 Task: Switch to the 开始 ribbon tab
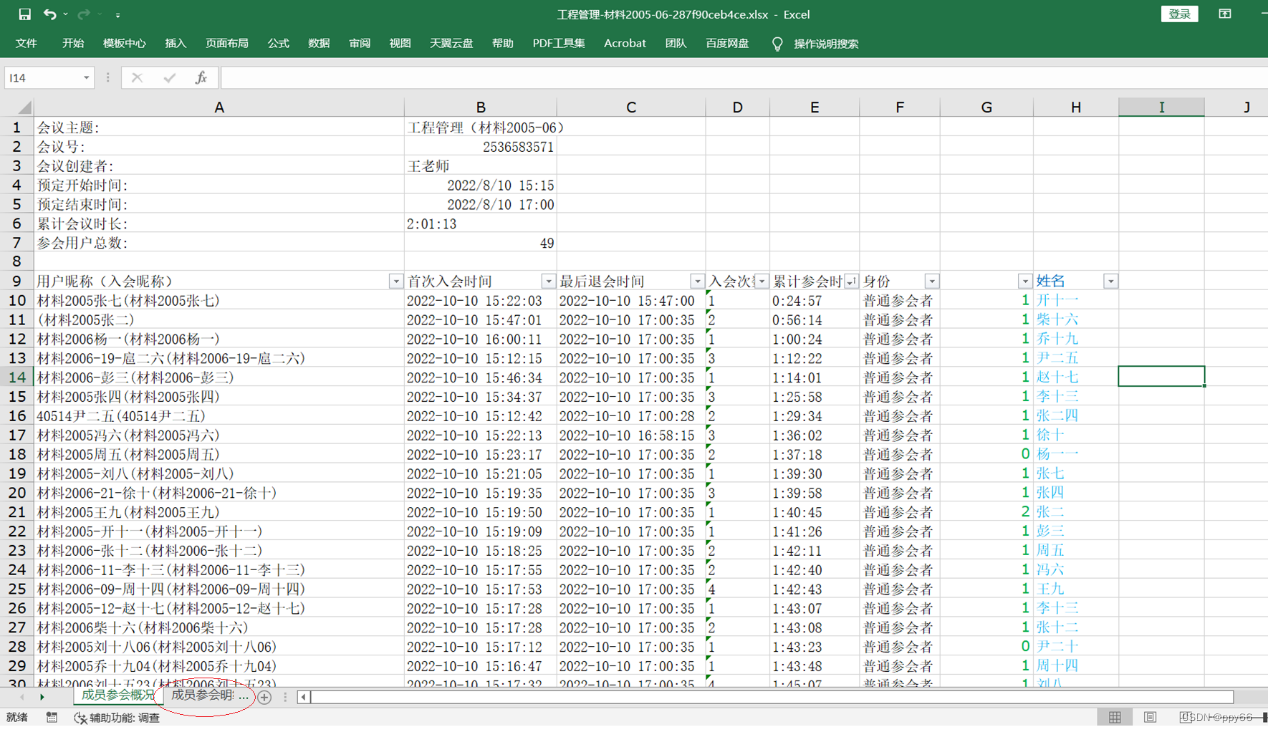73,44
